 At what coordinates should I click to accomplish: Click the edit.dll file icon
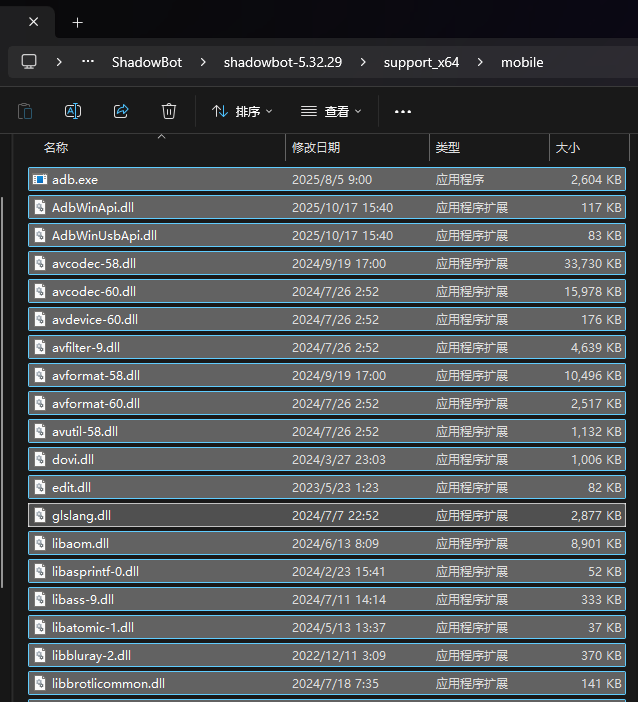point(40,487)
